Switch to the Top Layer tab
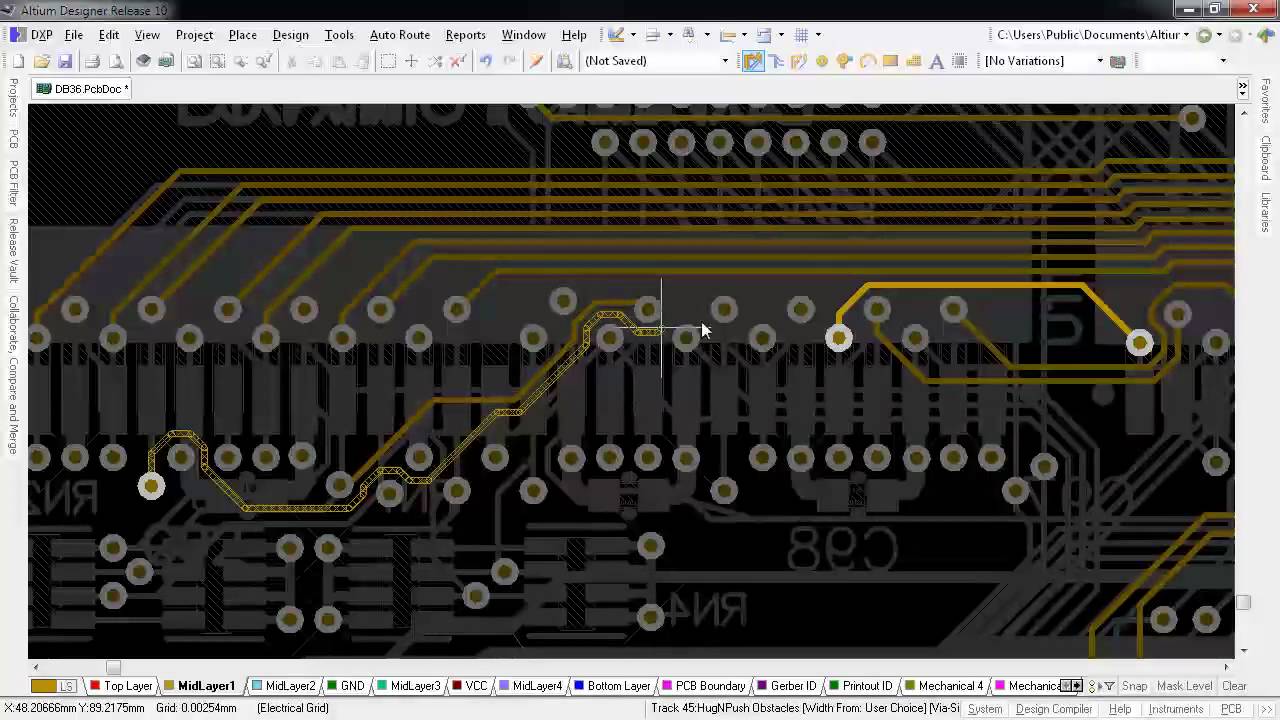 point(121,686)
